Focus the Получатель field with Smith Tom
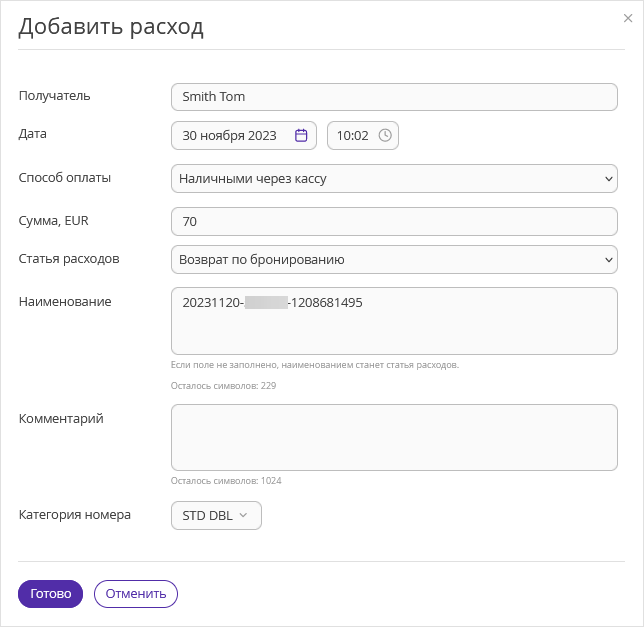644x627 pixels. coord(394,97)
